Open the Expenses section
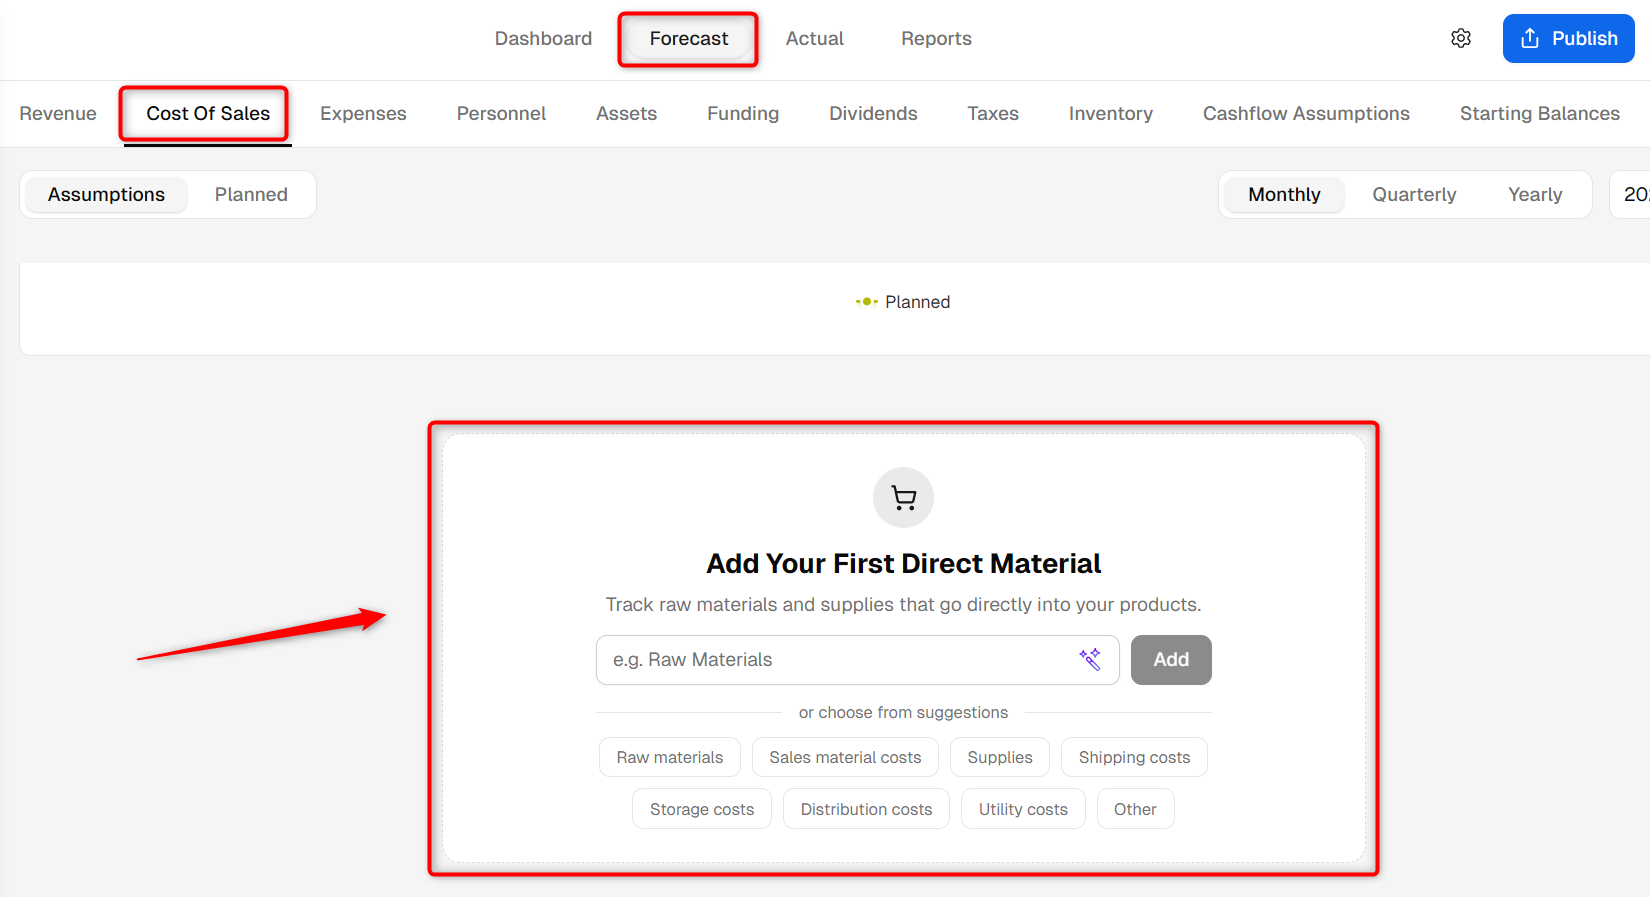Viewport: 1650px width, 897px height. (x=363, y=113)
